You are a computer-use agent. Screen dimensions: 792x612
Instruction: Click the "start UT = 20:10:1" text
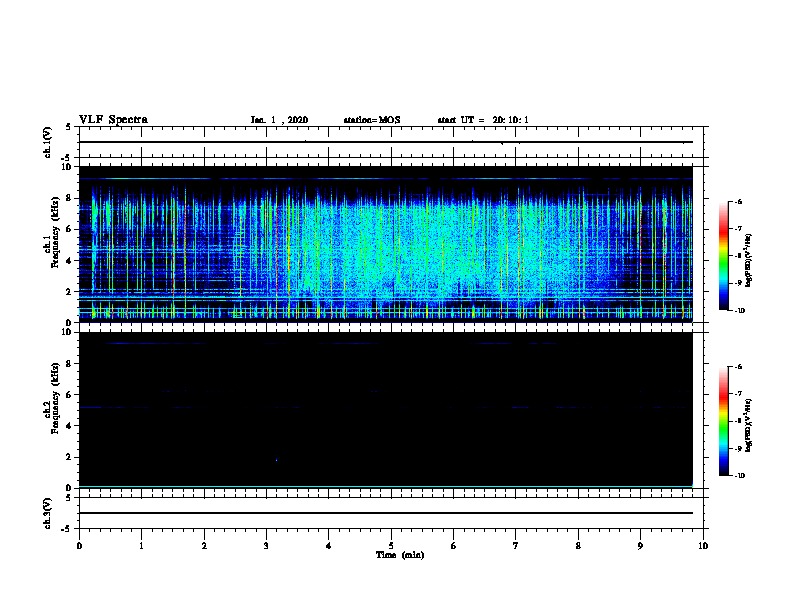[x=483, y=120]
